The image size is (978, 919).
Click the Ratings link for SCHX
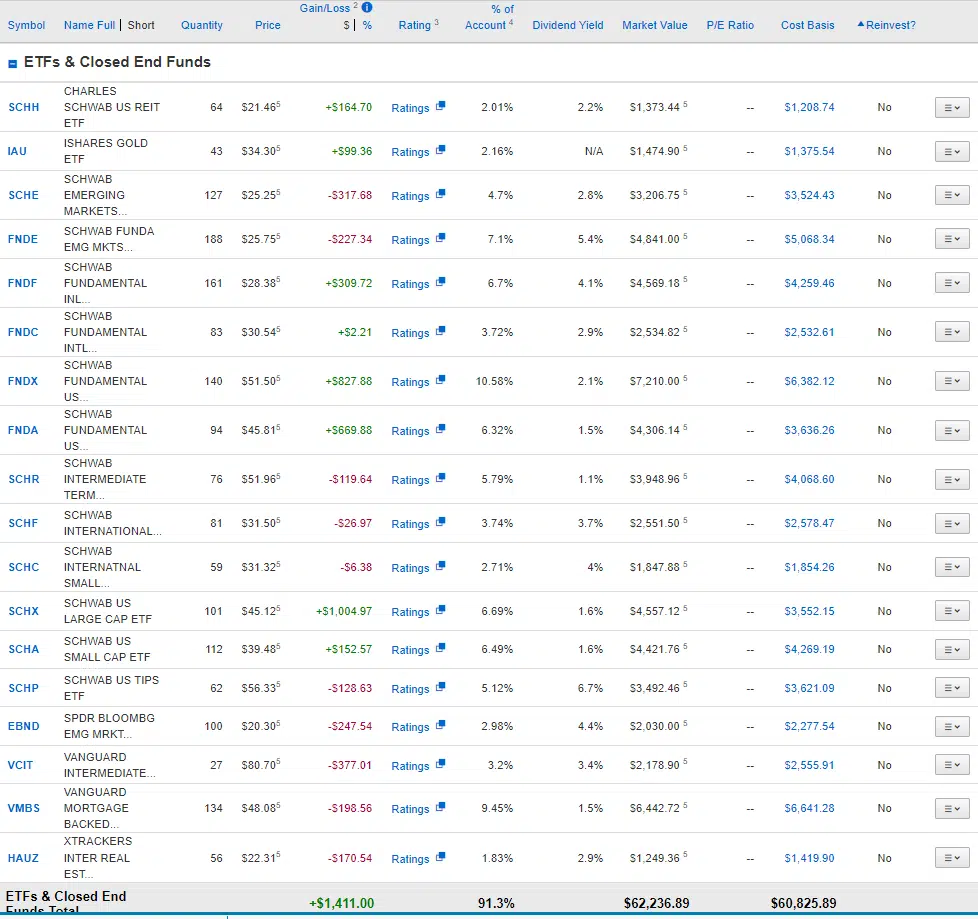pos(410,612)
